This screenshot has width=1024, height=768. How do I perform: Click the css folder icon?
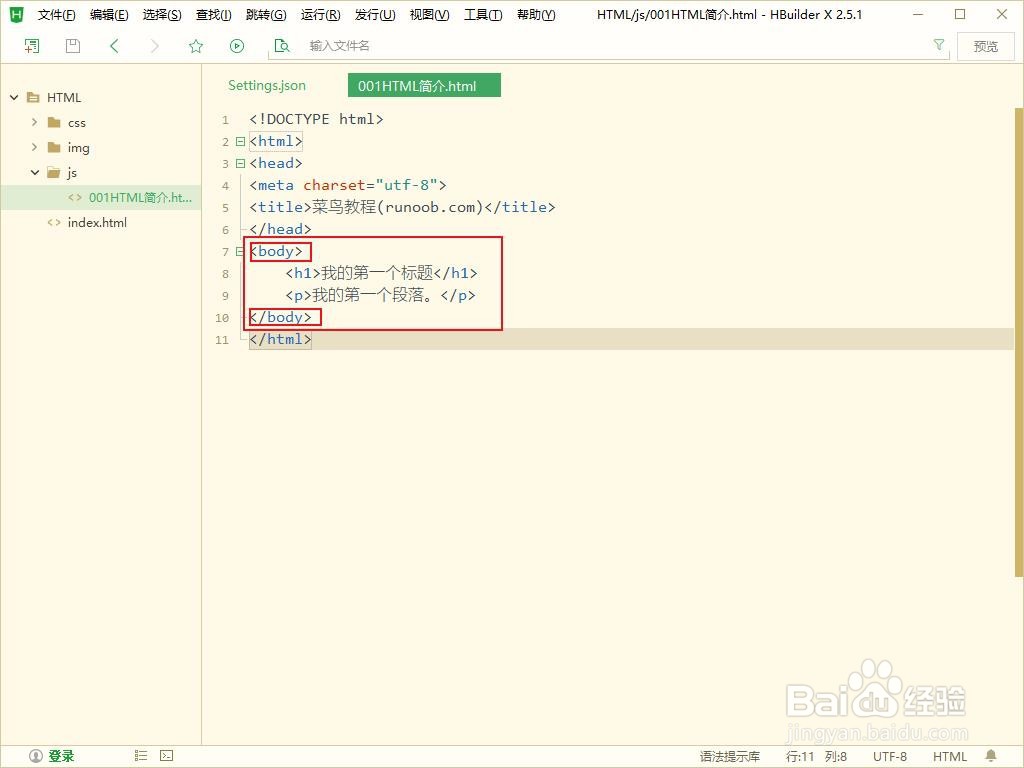pyautogui.click(x=54, y=122)
